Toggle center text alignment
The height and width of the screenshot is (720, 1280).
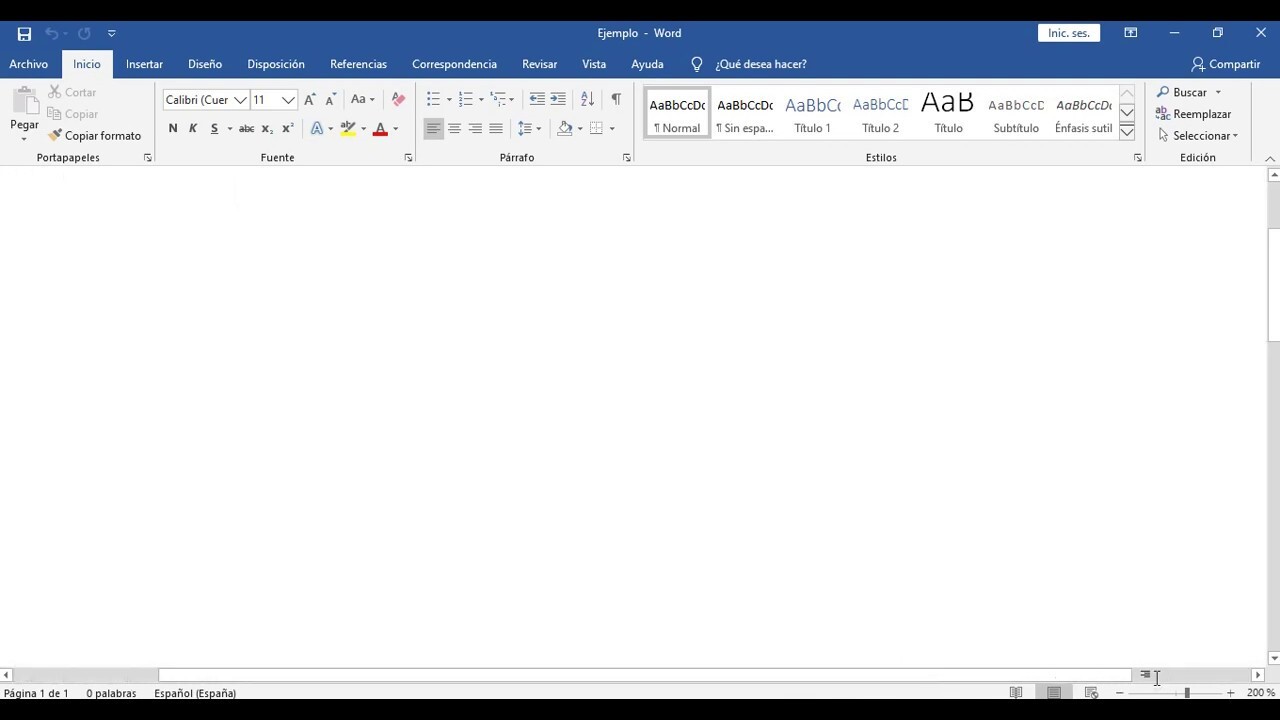(x=454, y=128)
